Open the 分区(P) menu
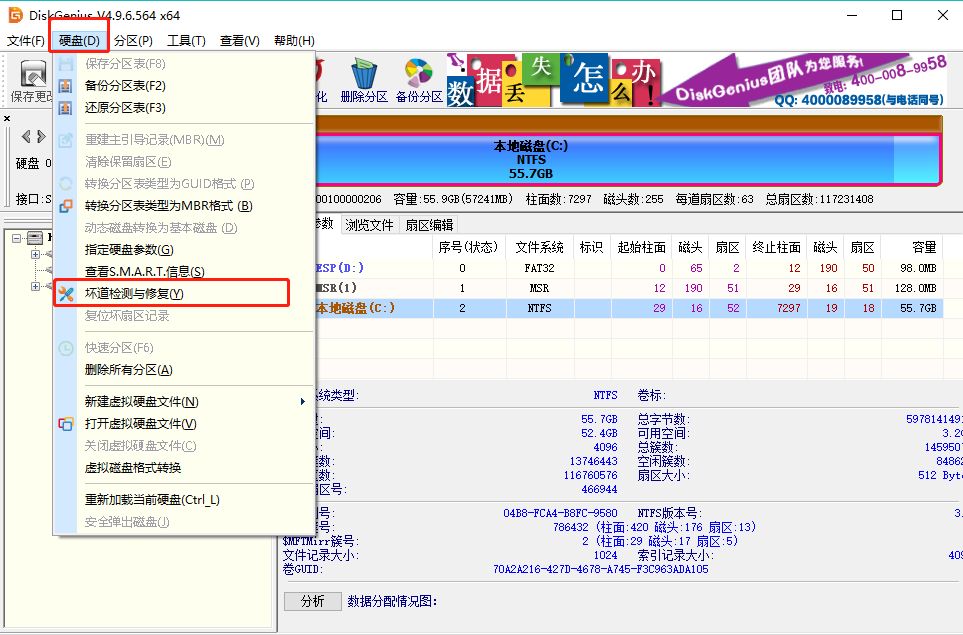The height and width of the screenshot is (635, 963). tap(133, 41)
